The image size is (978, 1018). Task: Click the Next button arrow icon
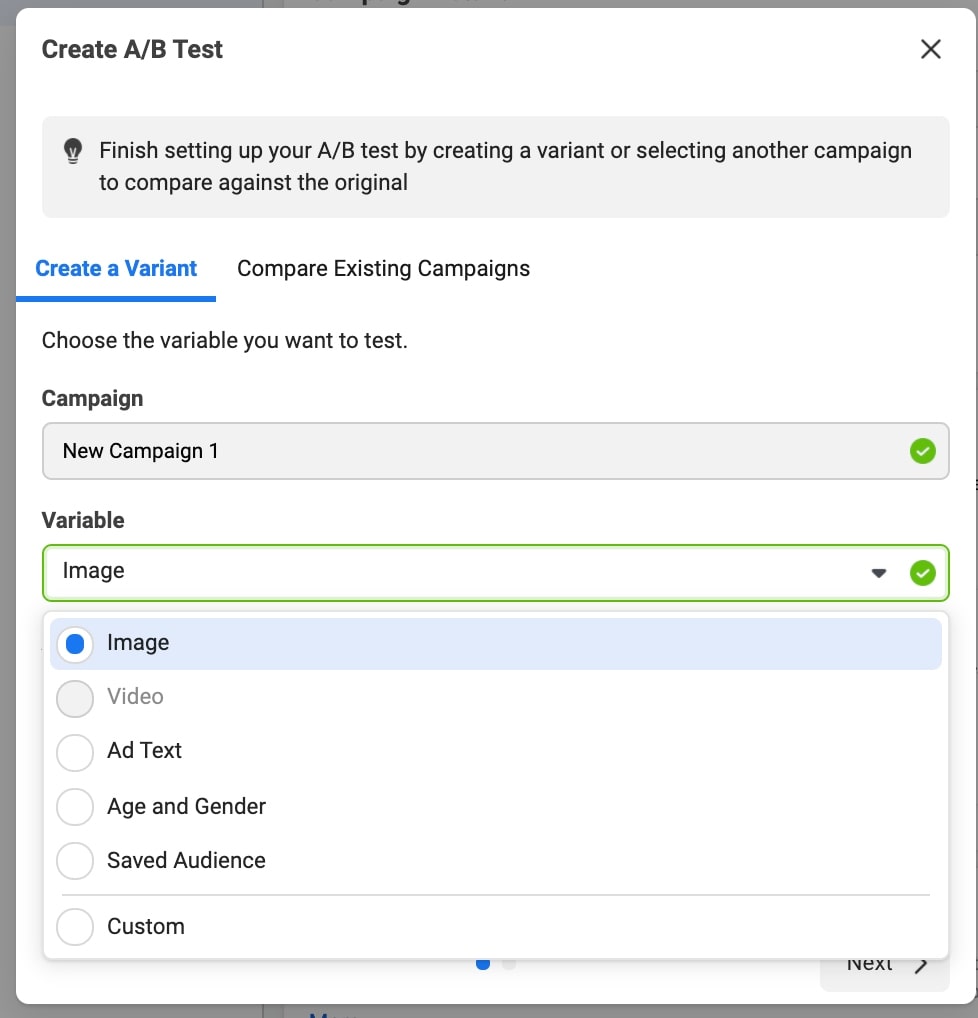click(921, 965)
